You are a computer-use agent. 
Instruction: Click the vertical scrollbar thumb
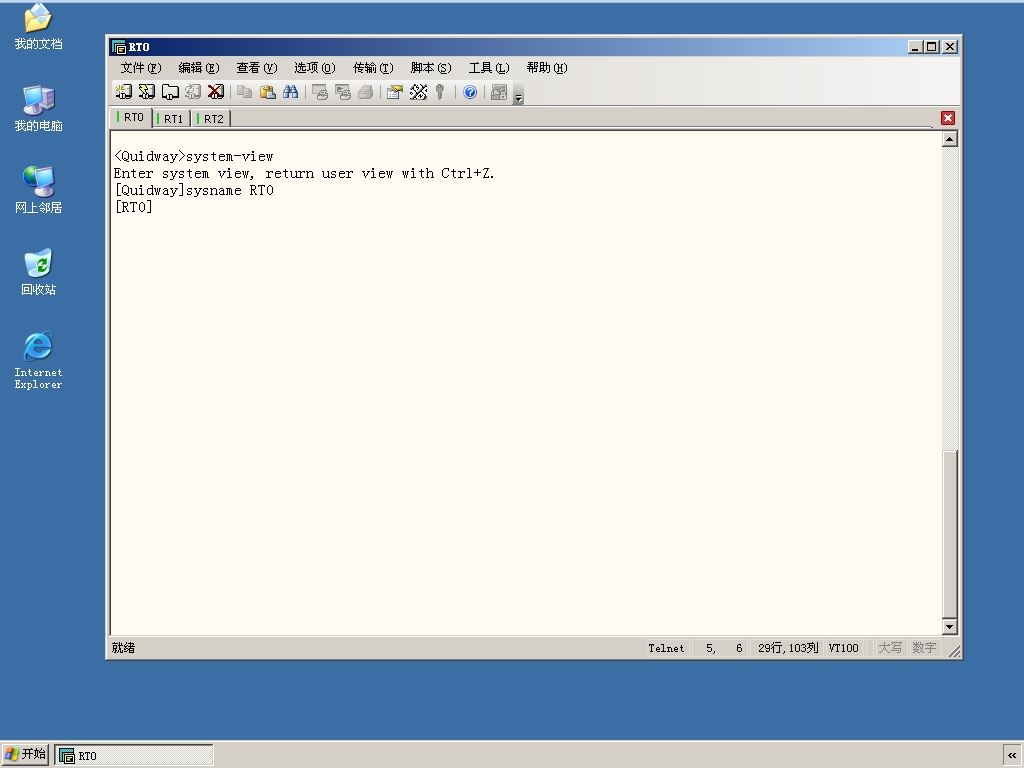(x=950, y=534)
